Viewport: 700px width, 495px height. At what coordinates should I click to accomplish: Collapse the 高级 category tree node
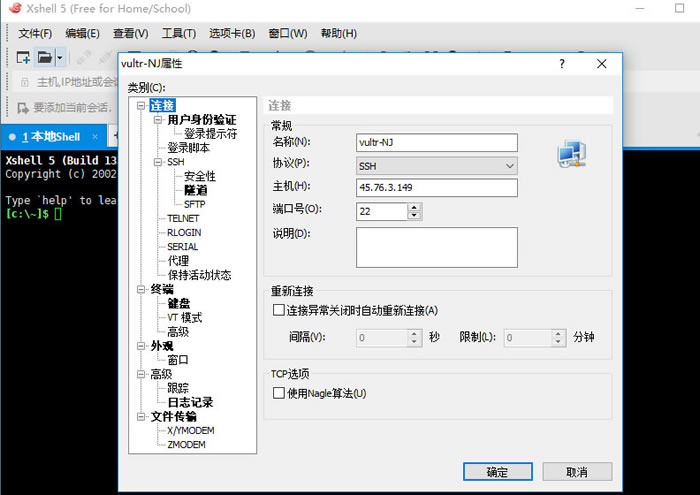tap(141, 374)
